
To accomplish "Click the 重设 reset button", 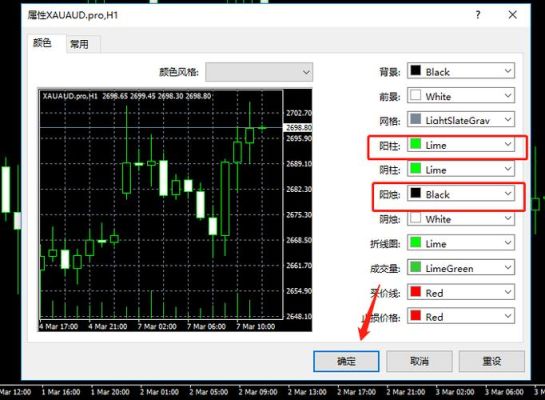I will [492, 361].
